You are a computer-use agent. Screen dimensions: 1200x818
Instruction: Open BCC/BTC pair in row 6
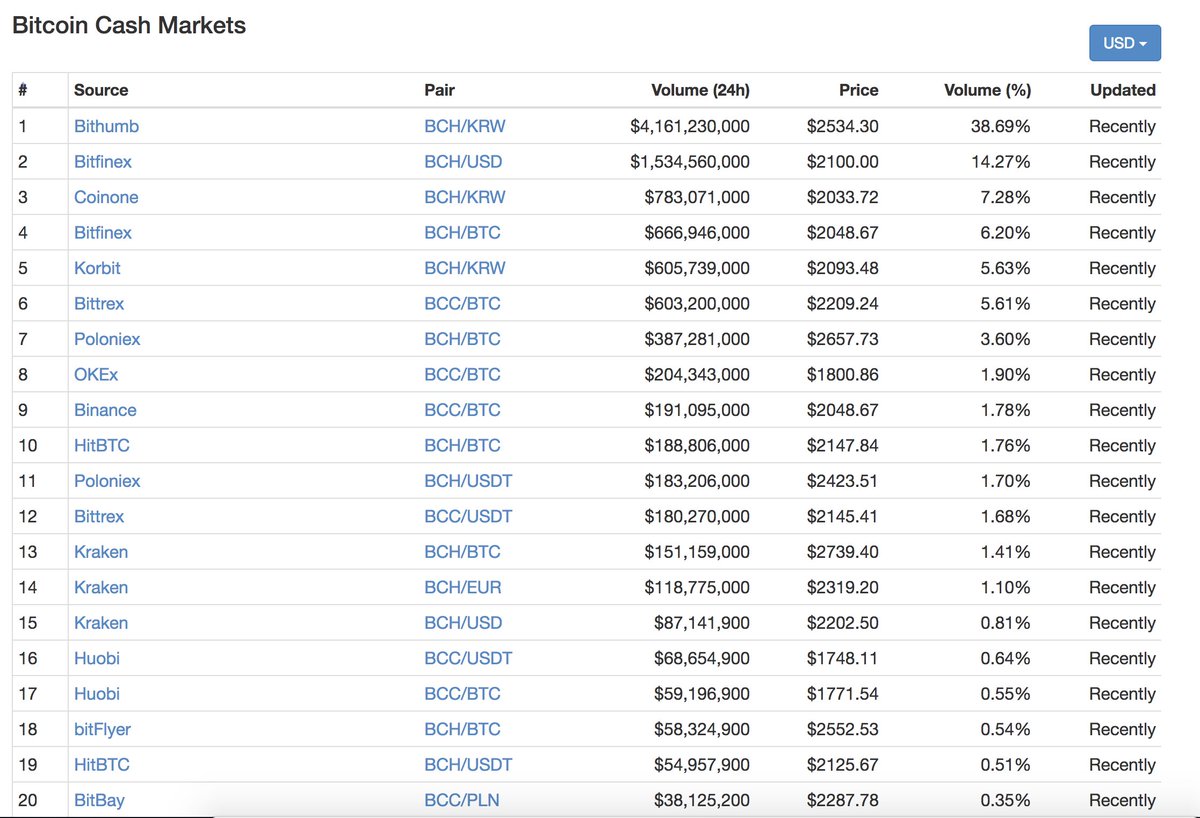point(462,303)
